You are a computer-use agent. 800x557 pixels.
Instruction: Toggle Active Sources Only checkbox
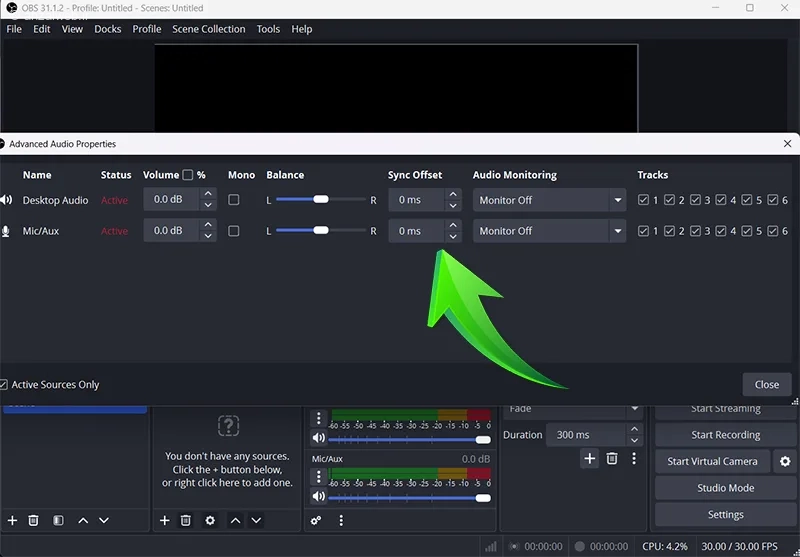pos(4,385)
